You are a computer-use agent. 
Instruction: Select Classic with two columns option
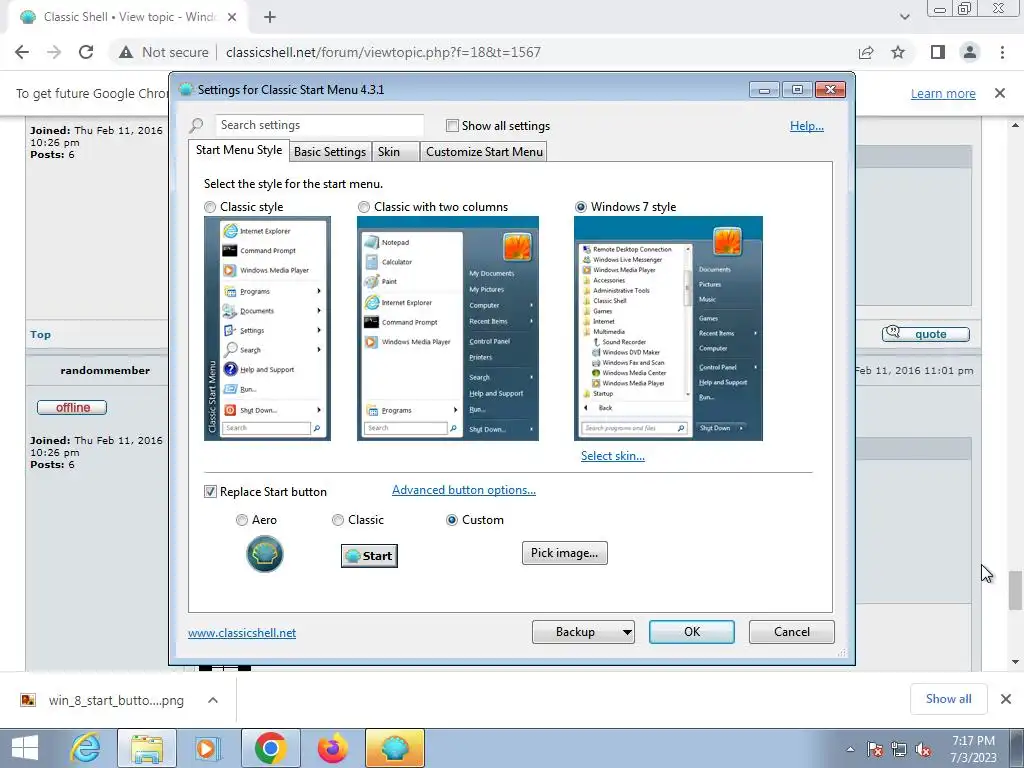(364, 207)
